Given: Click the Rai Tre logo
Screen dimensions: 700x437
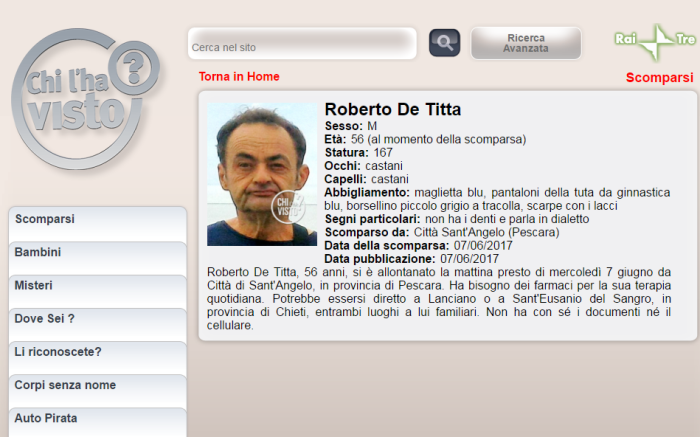Looking at the screenshot, I should point(655,41).
